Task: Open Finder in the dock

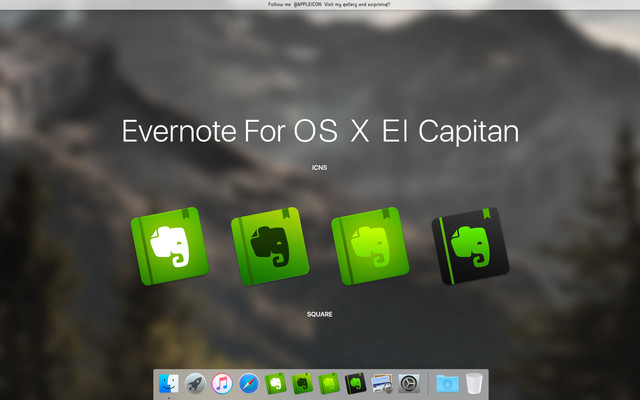Action: pos(169,383)
